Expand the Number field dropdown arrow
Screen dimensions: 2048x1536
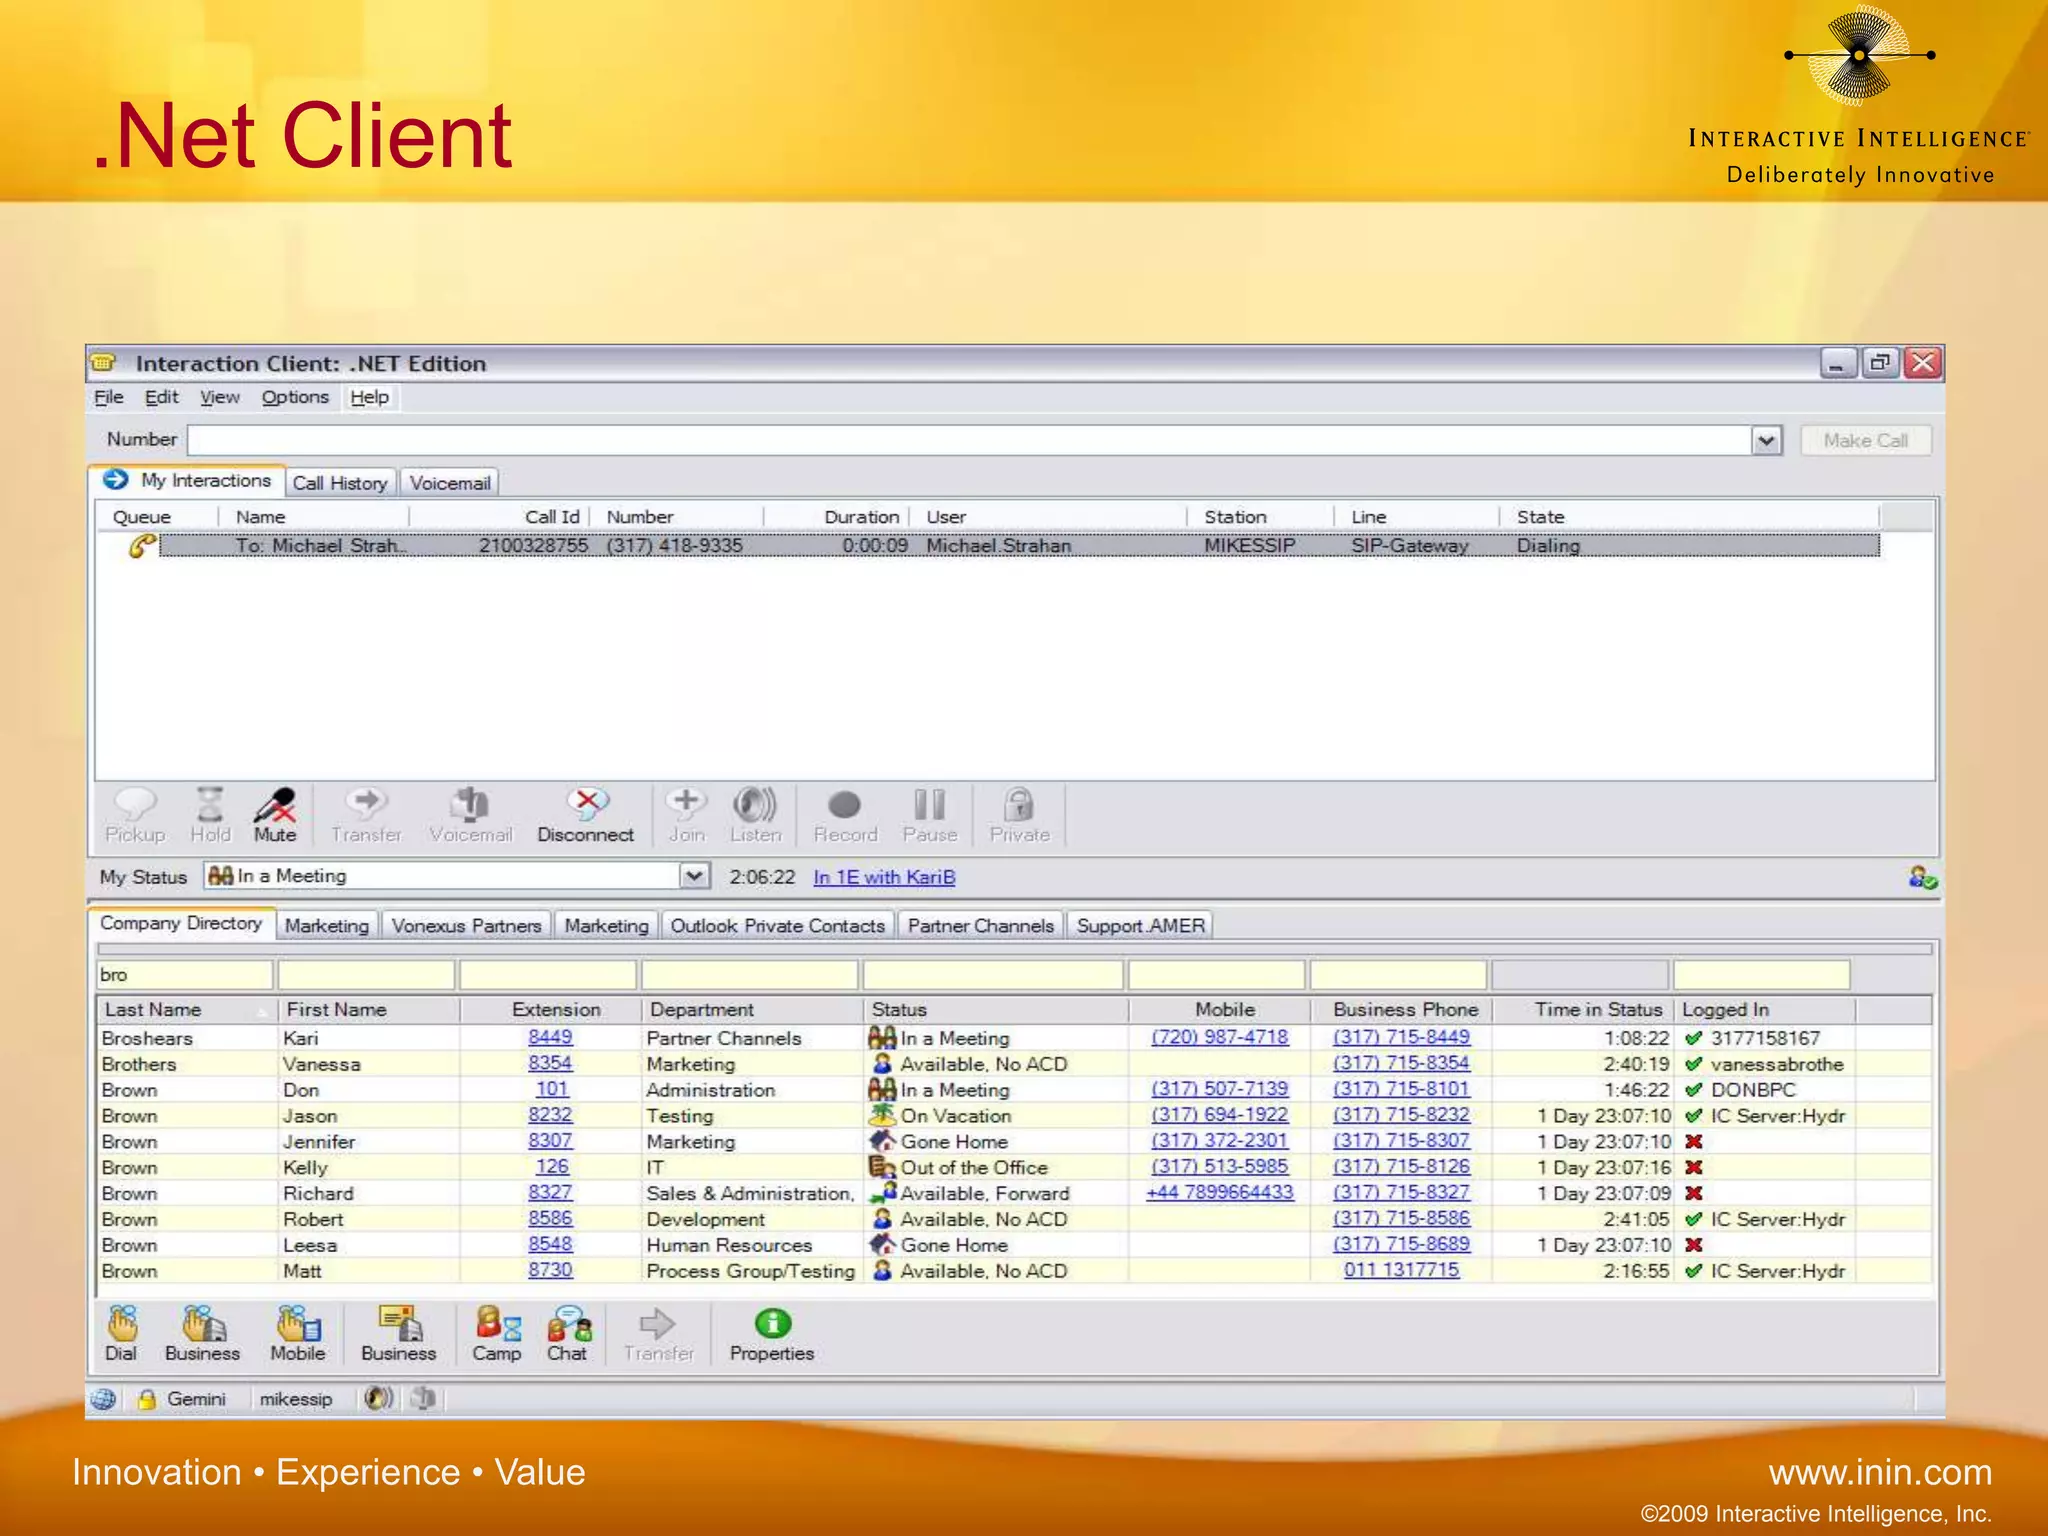tap(1766, 441)
